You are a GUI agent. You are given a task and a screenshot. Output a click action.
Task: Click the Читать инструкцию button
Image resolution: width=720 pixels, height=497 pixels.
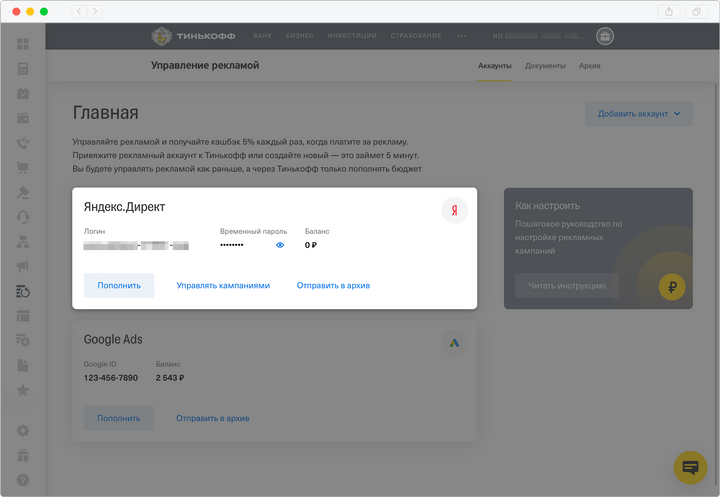(567, 286)
